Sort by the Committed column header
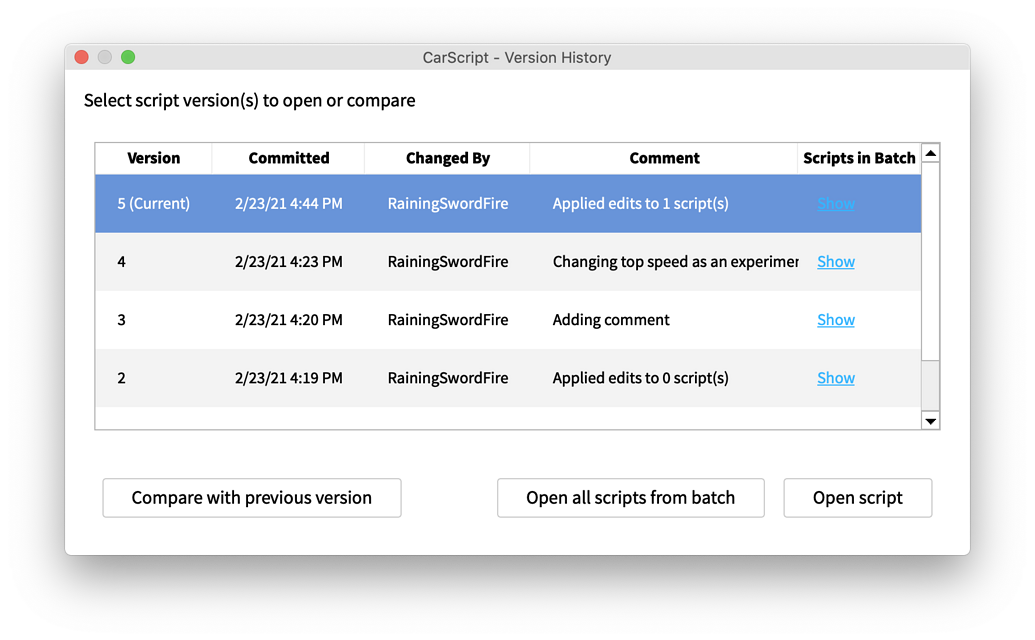The image size is (1035, 640). [x=288, y=158]
